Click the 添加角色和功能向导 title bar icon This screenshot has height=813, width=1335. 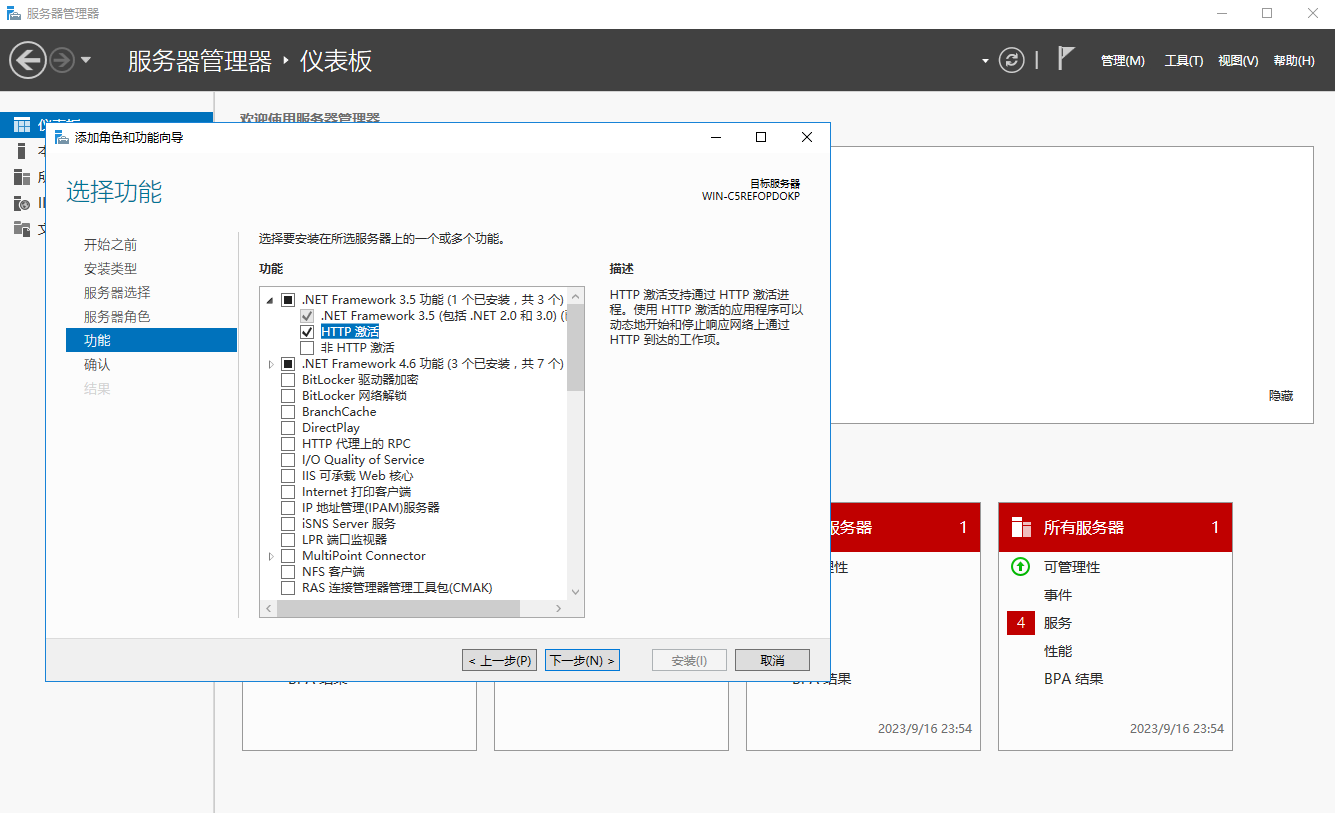pos(62,137)
